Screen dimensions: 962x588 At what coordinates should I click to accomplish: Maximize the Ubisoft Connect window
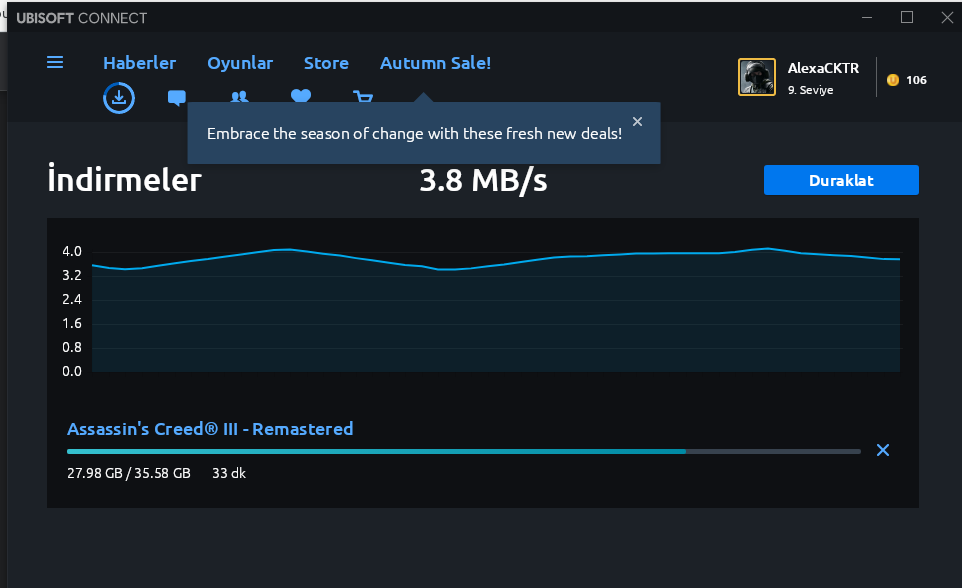click(x=907, y=17)
